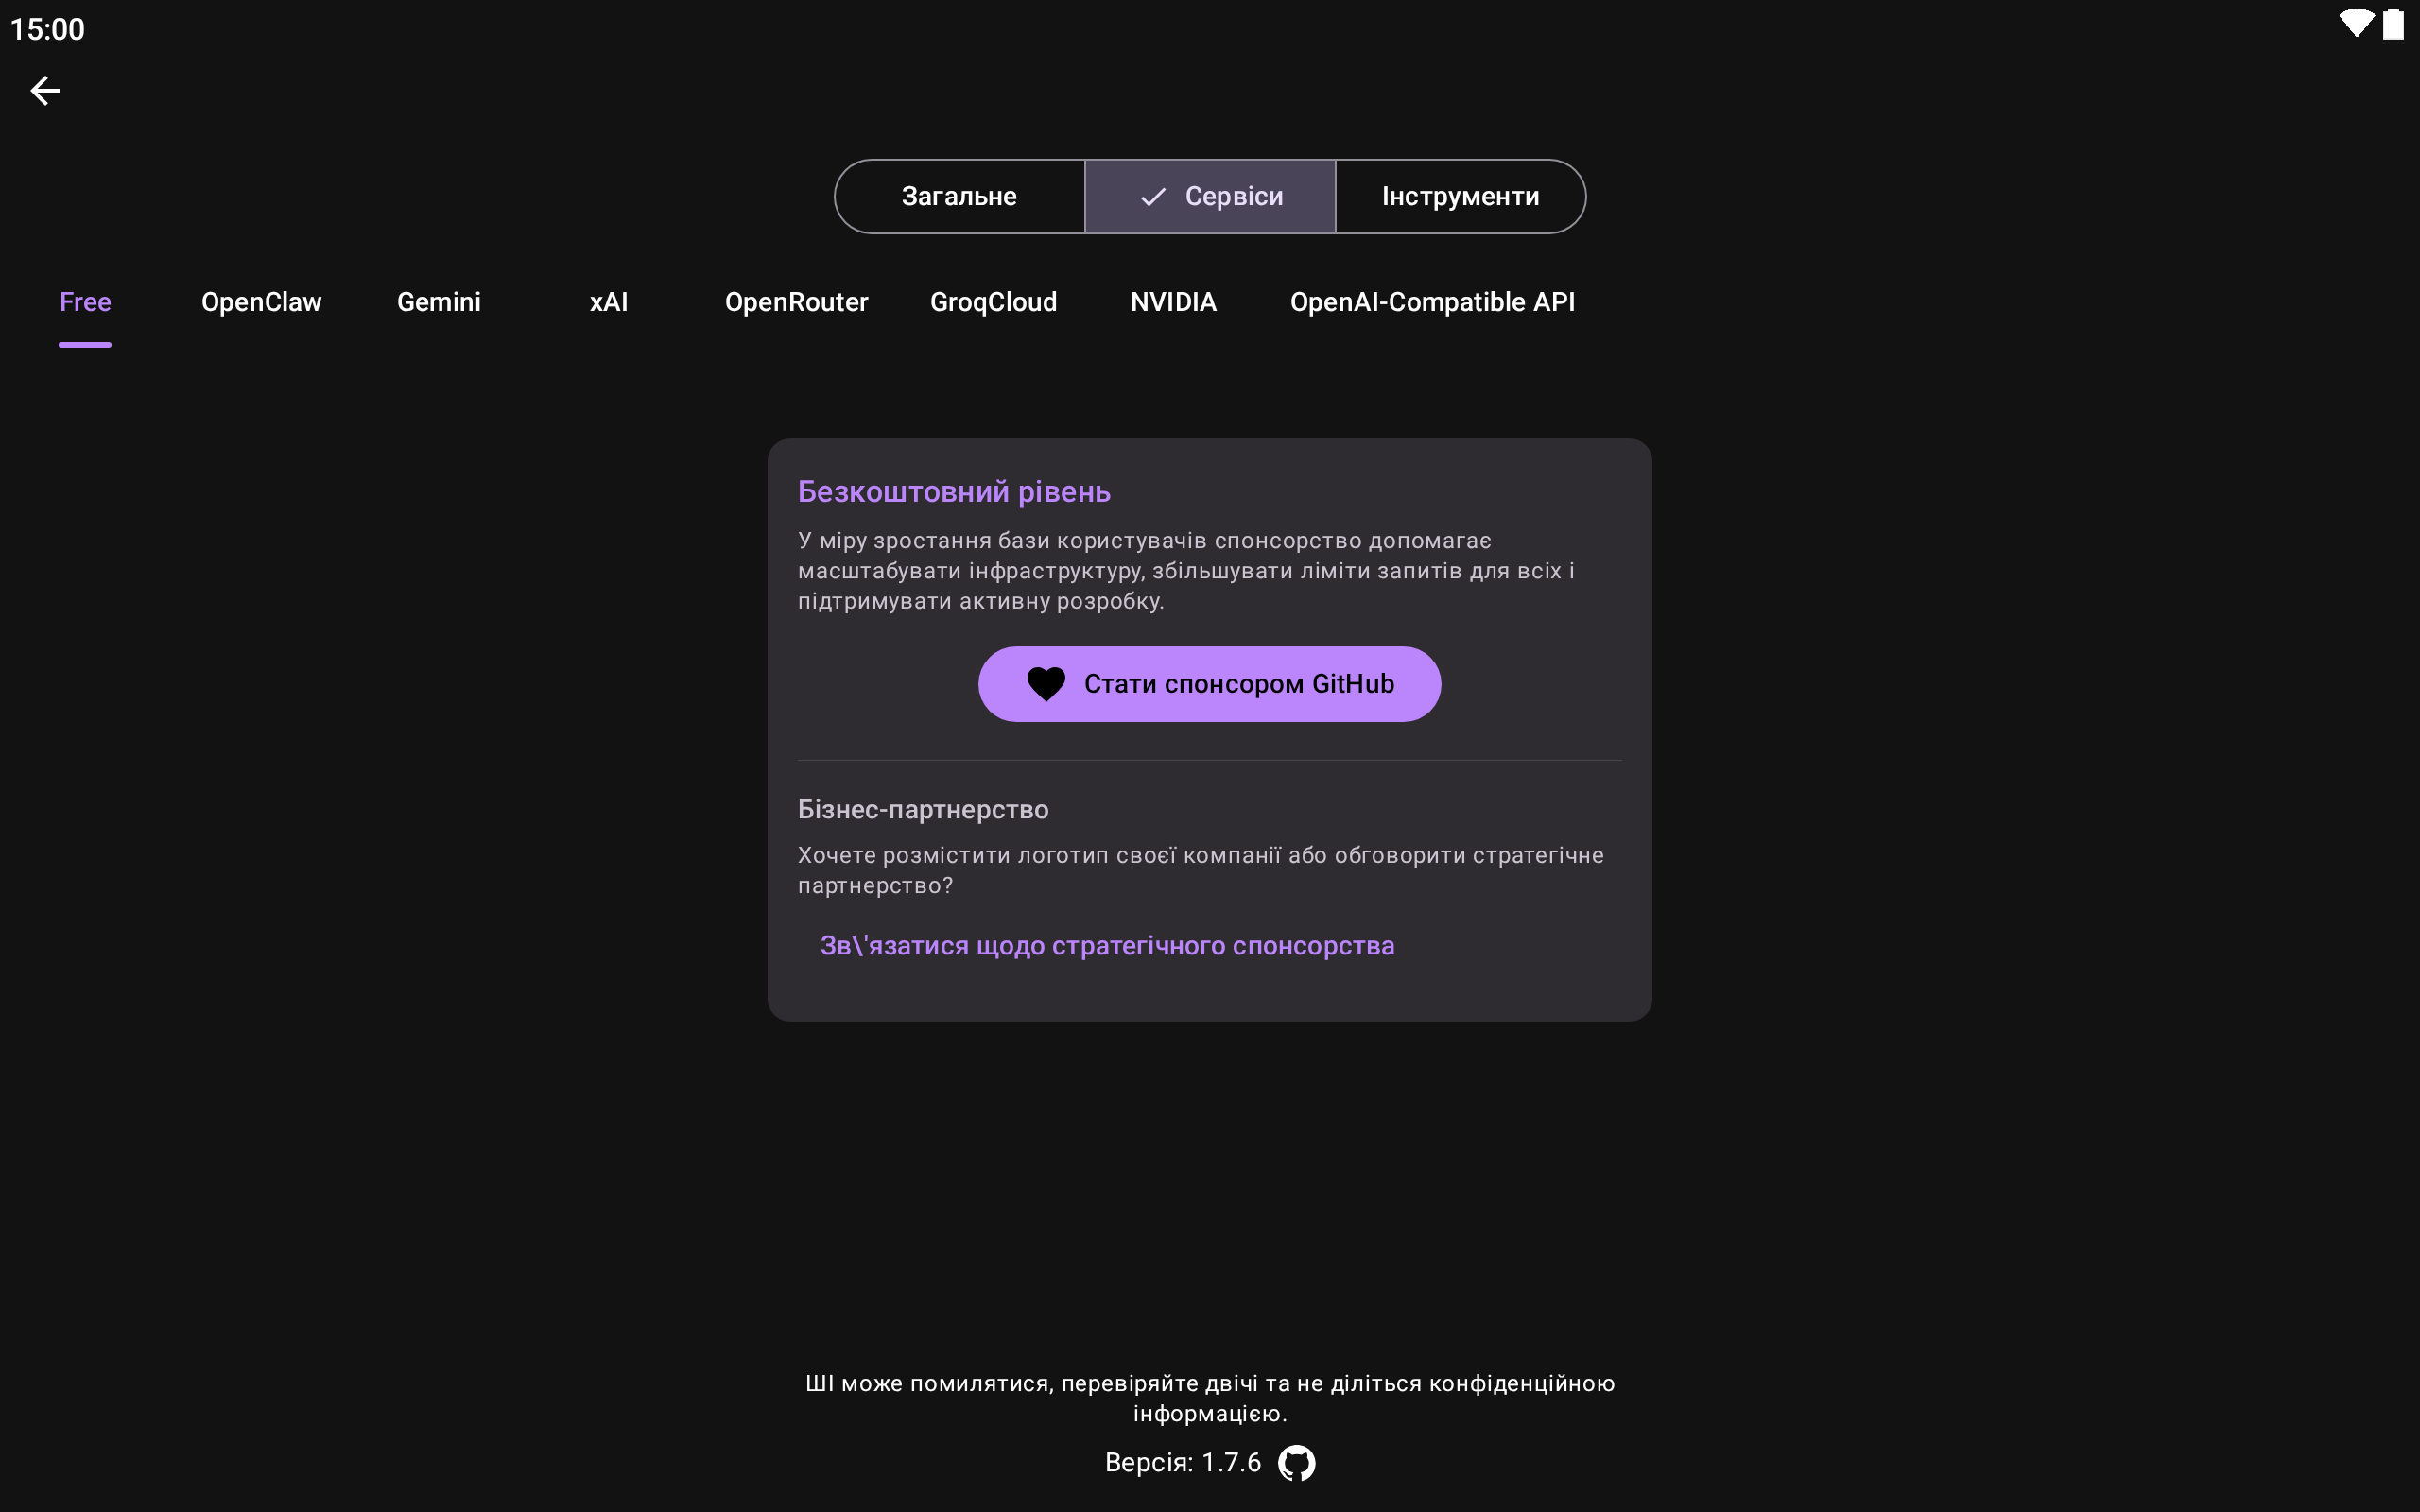Go to the xAI tab
The image size is (2420, 1512).
[609, 302]
